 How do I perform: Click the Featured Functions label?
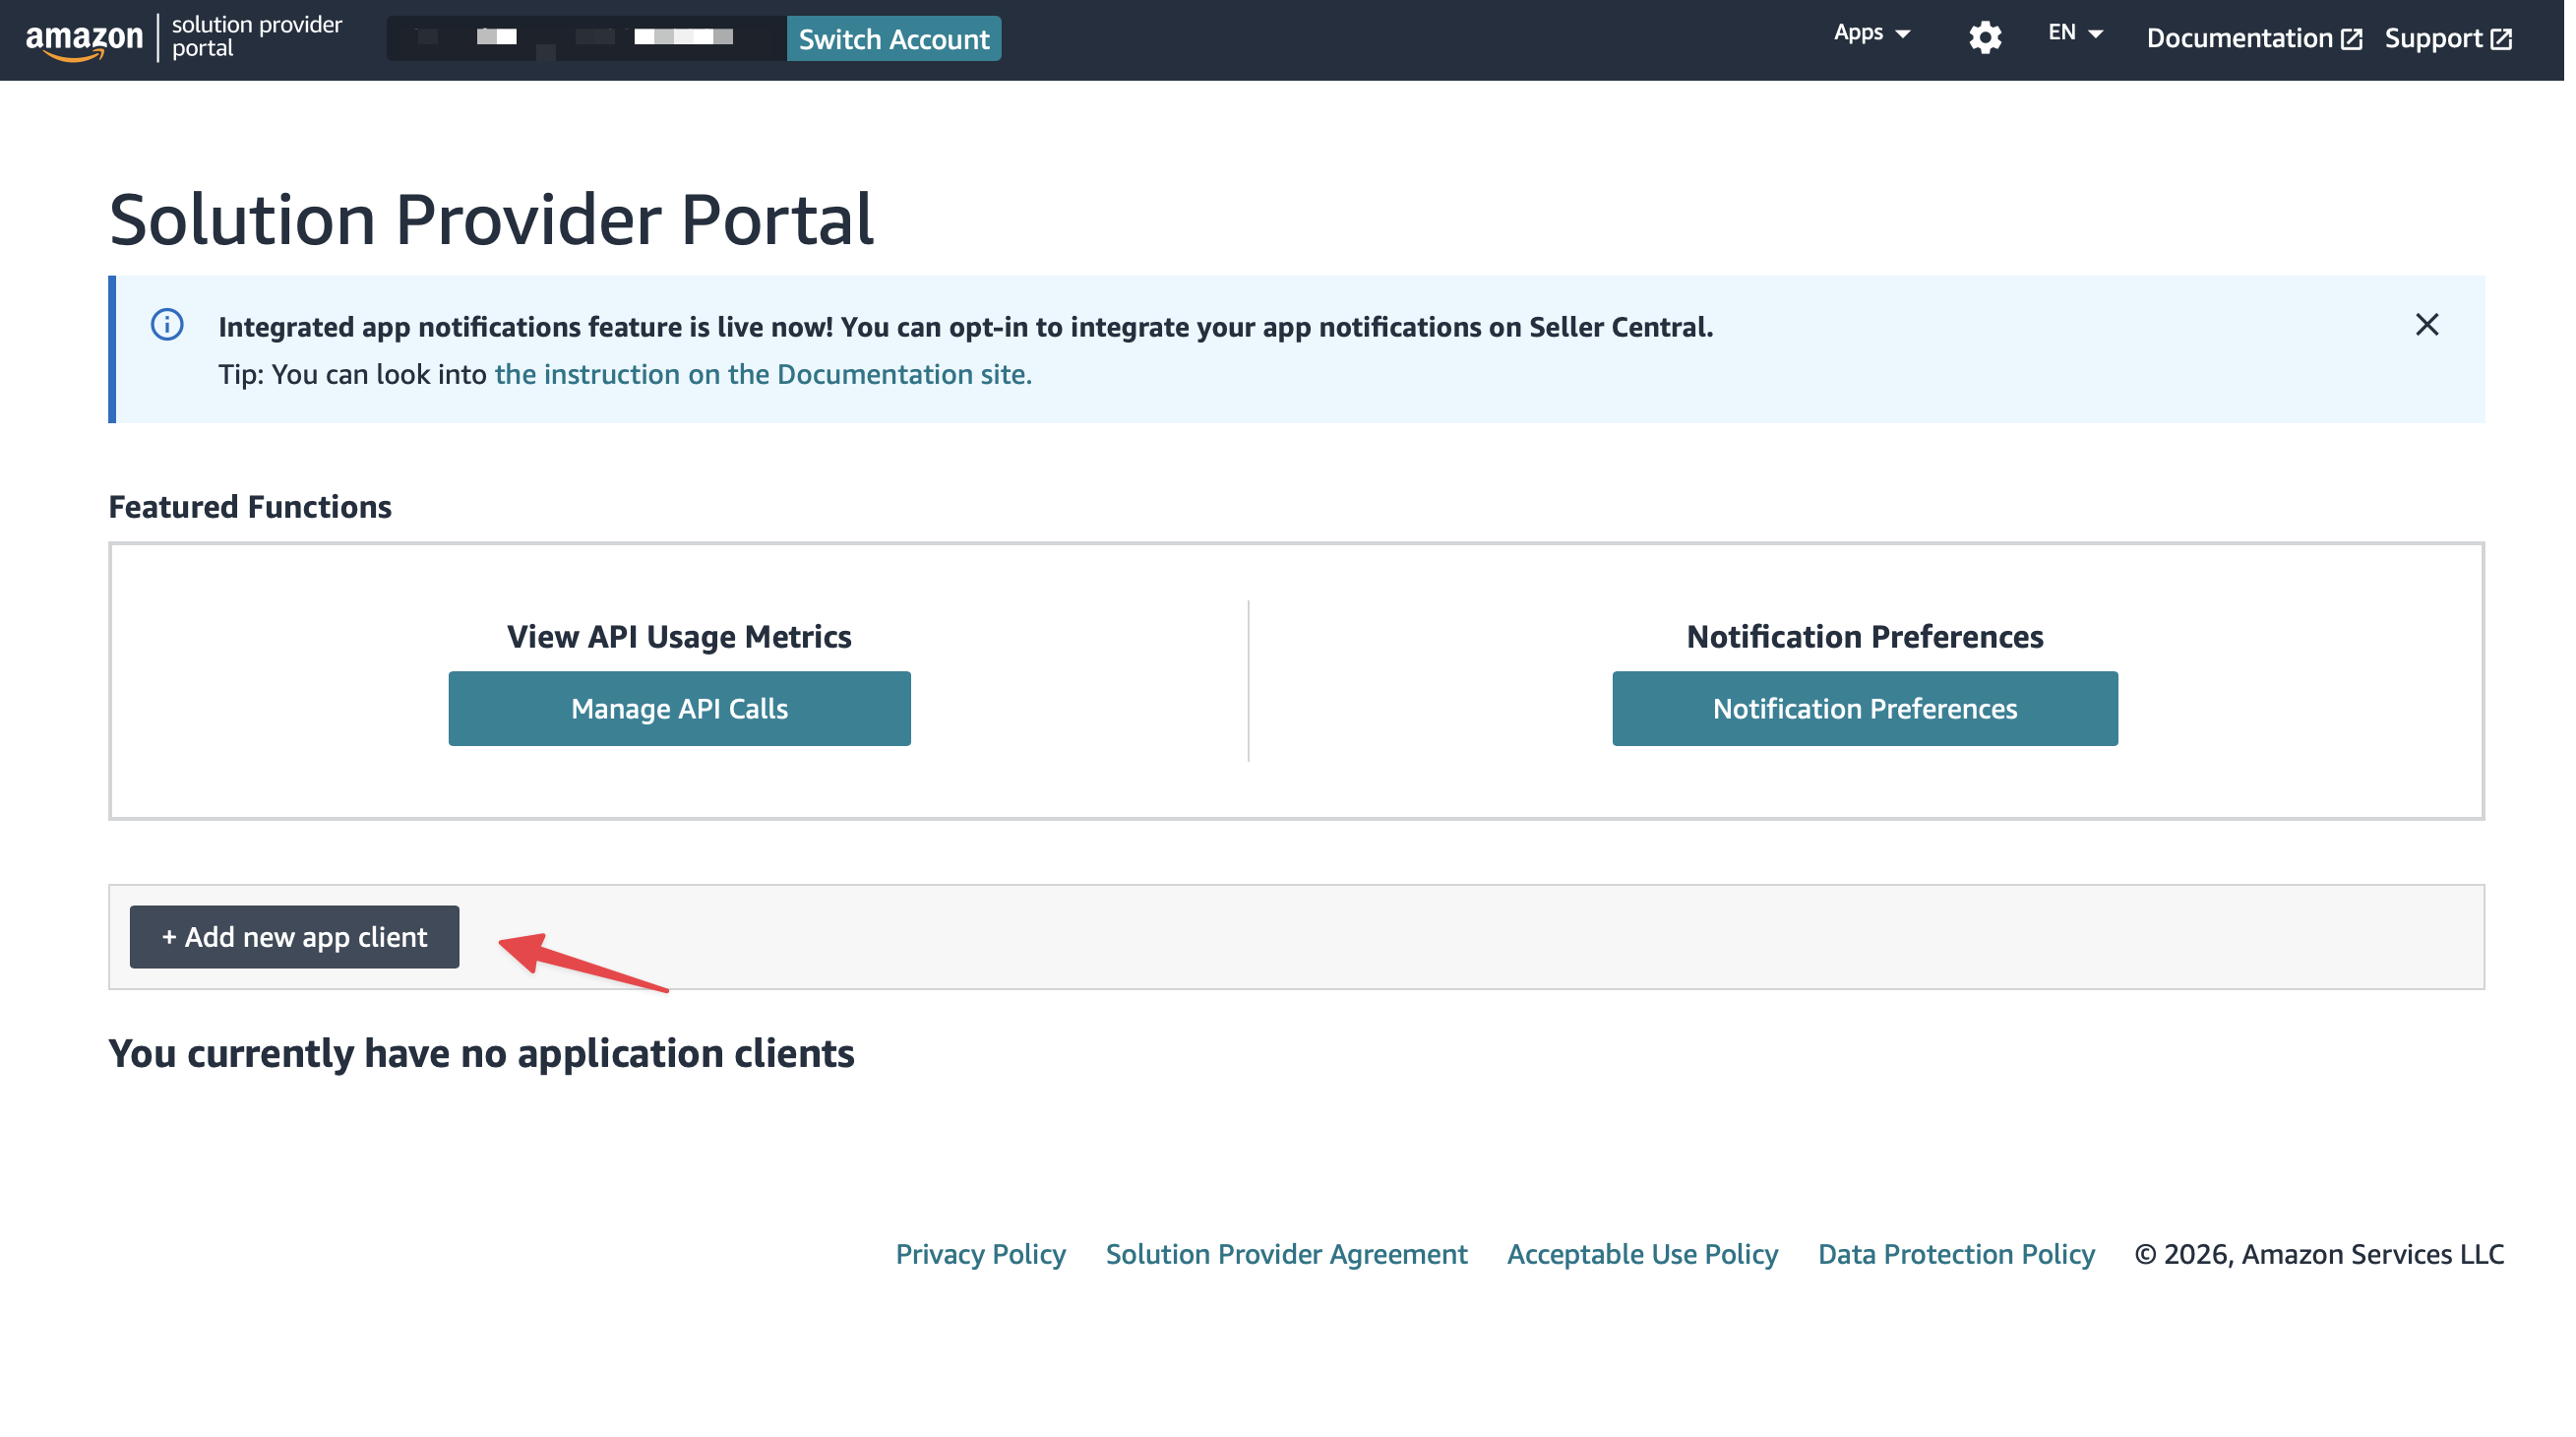[x=250, y=507]
